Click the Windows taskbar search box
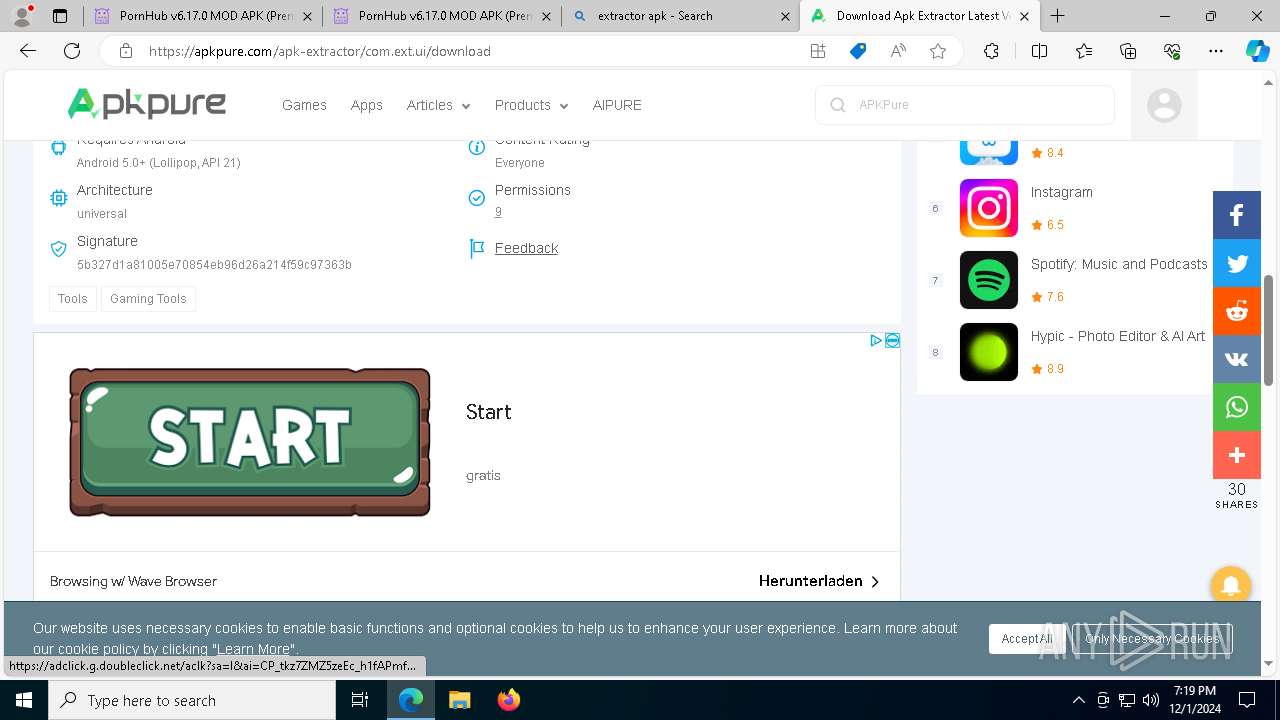Screen dimensions: 1280x720 (x=192, y=700)
